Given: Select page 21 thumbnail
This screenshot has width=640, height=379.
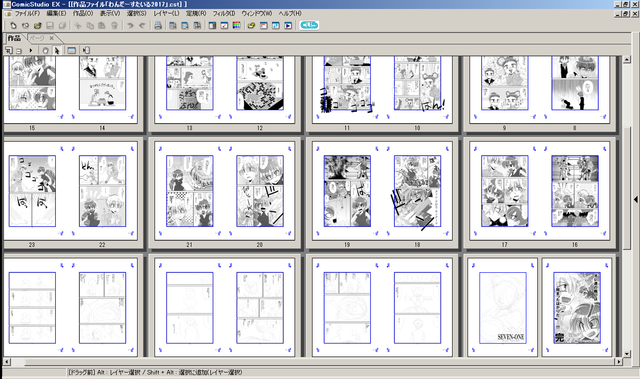Looking at the screenshot, I should 189,191.
